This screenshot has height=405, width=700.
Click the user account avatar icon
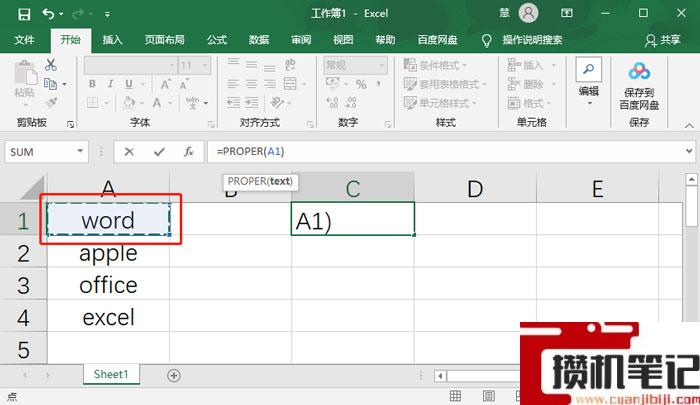tap(528, 13)
